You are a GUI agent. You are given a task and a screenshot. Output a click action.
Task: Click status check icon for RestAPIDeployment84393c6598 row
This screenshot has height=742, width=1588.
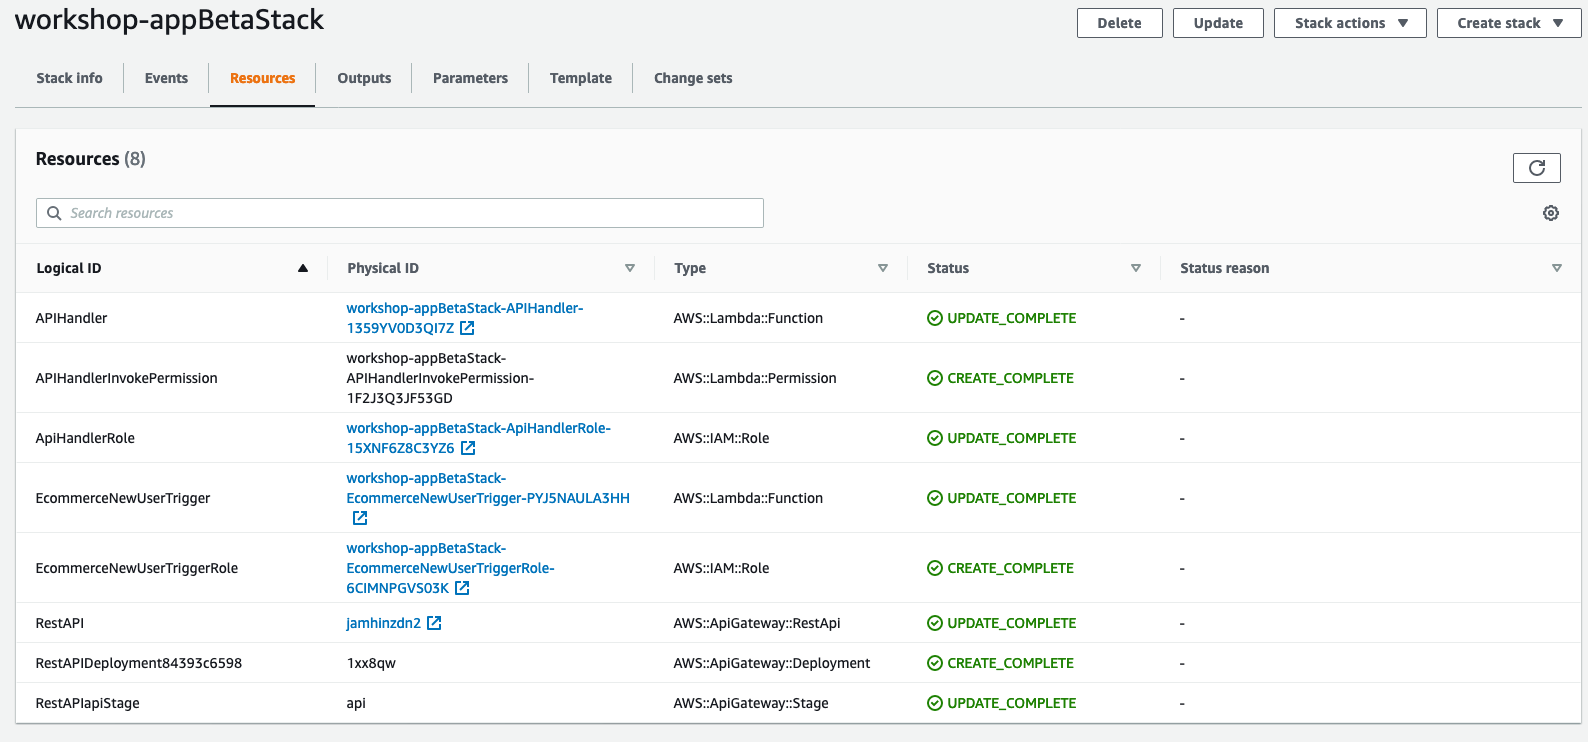click(x=935, y=663)
